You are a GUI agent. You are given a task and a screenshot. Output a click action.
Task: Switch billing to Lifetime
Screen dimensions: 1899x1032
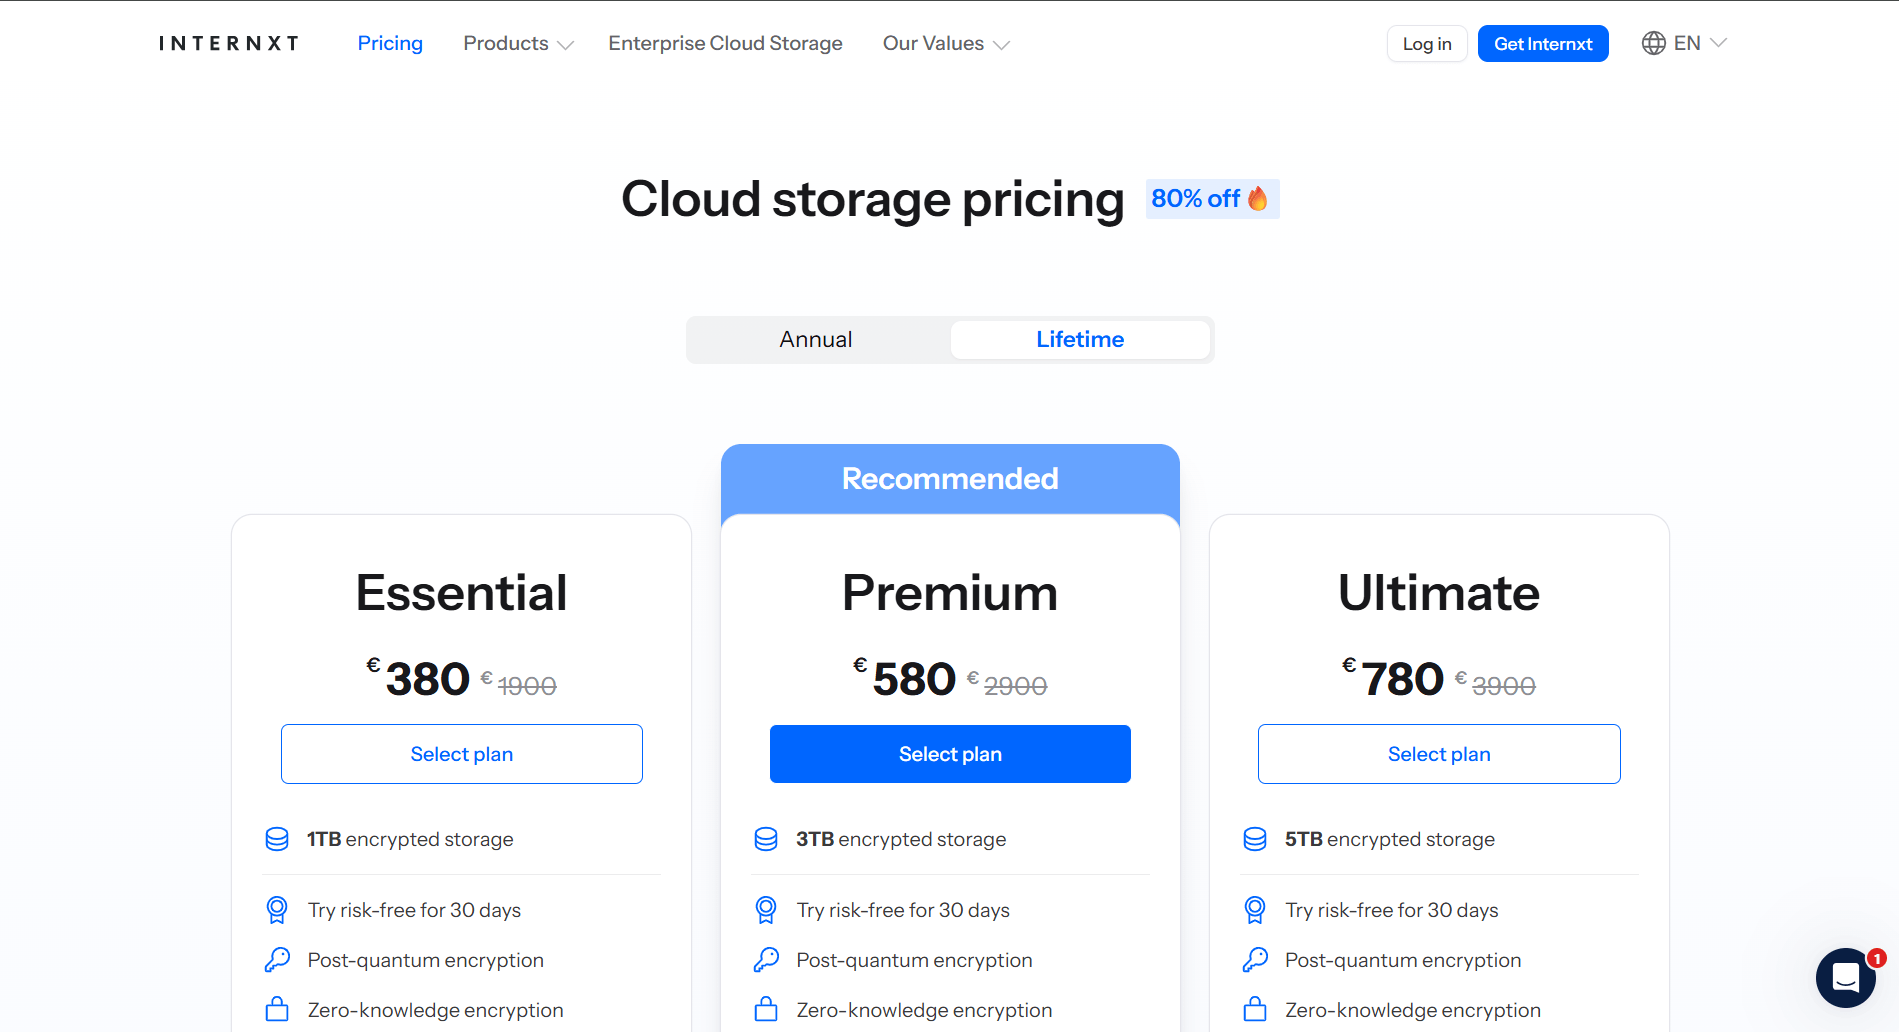[1080, 340]
